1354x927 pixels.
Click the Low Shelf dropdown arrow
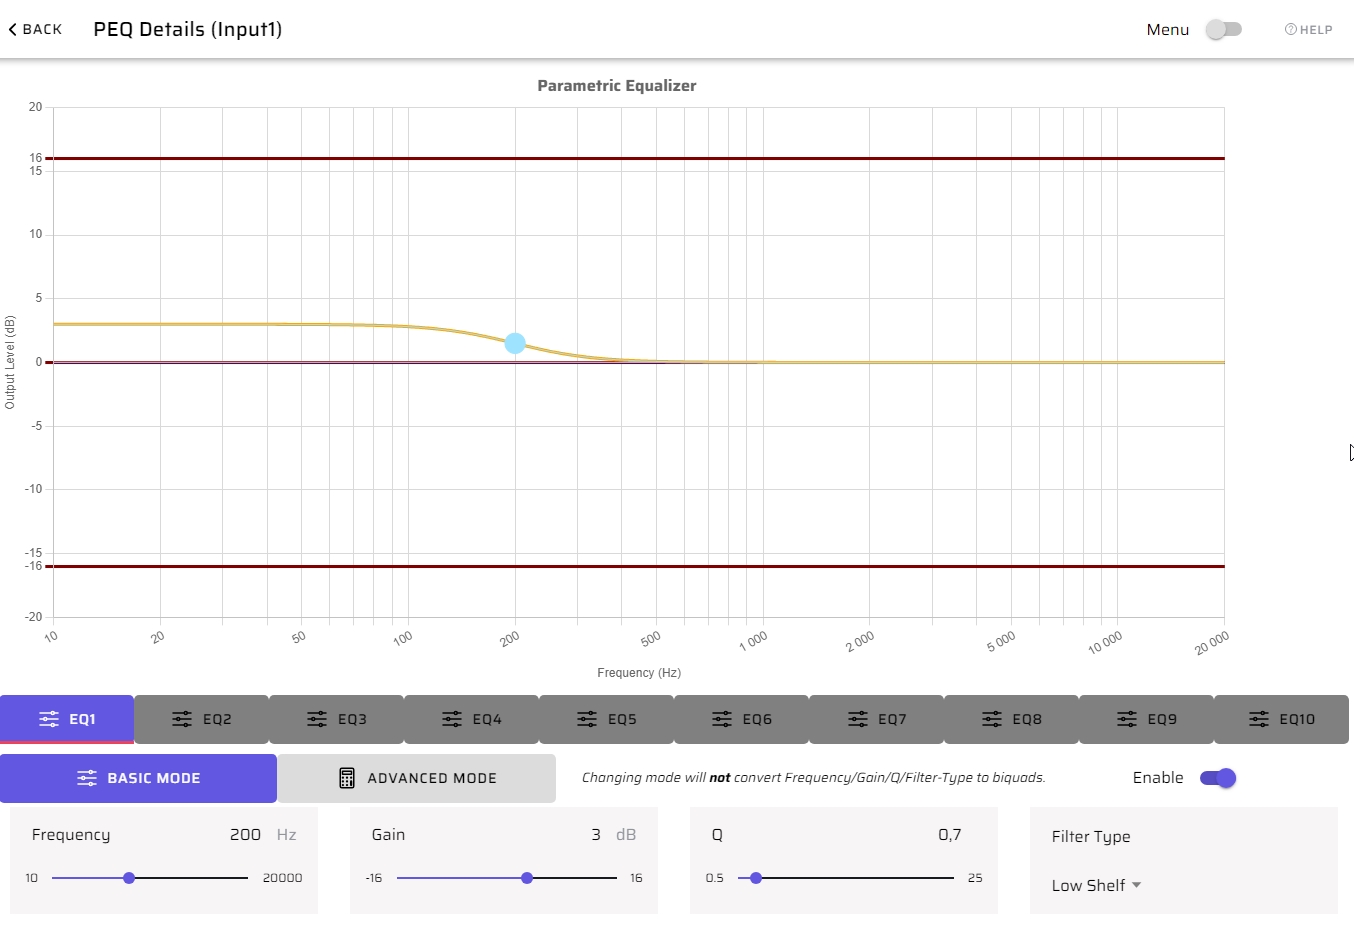coord(1137,885)
